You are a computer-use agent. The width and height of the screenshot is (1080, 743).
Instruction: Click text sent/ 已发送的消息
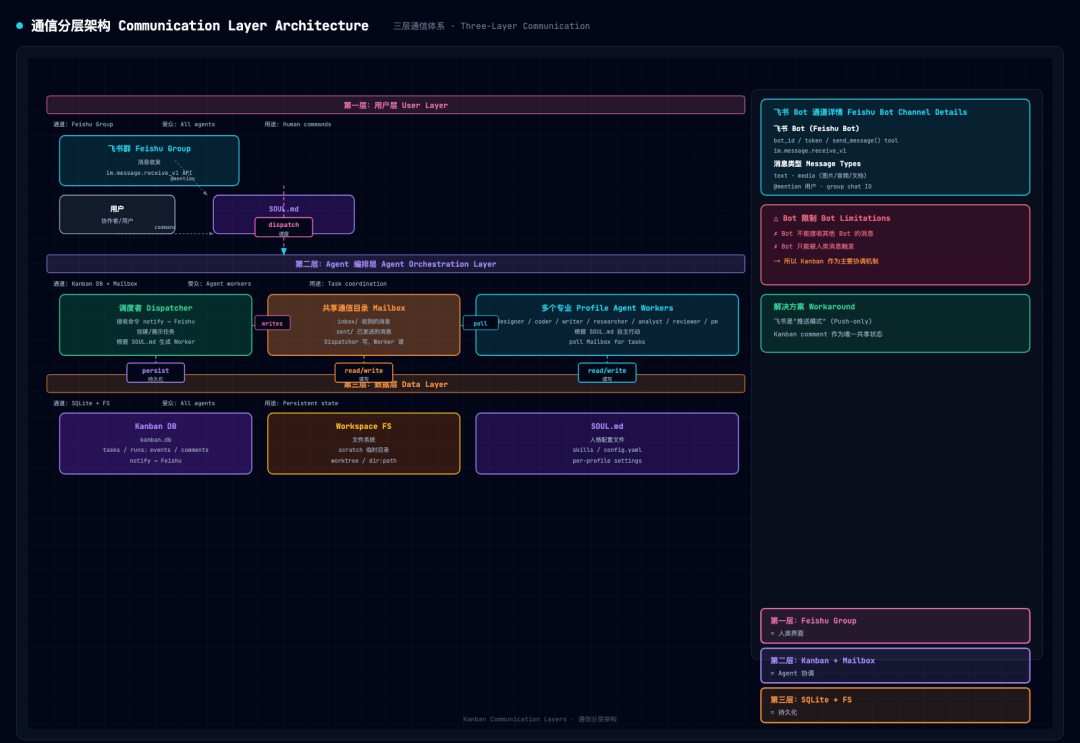pos(364,332)
